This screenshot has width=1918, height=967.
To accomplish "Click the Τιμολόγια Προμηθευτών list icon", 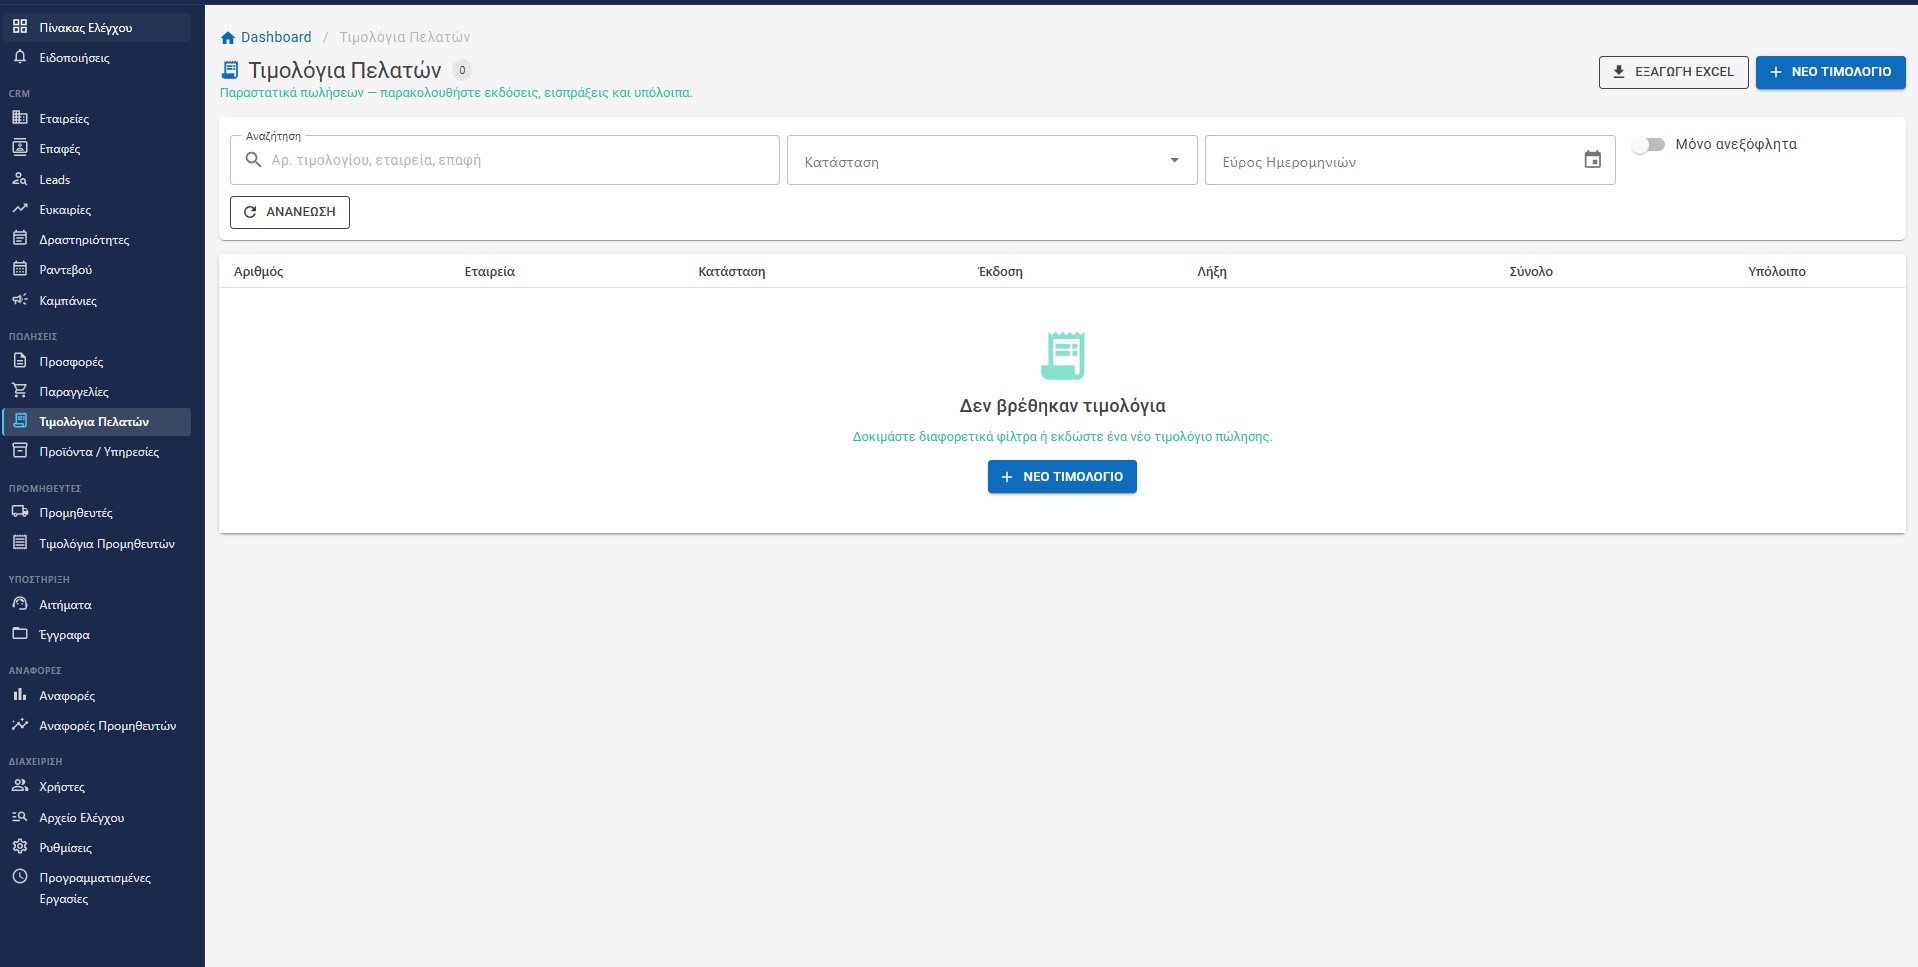I will (x=20, y=543).
